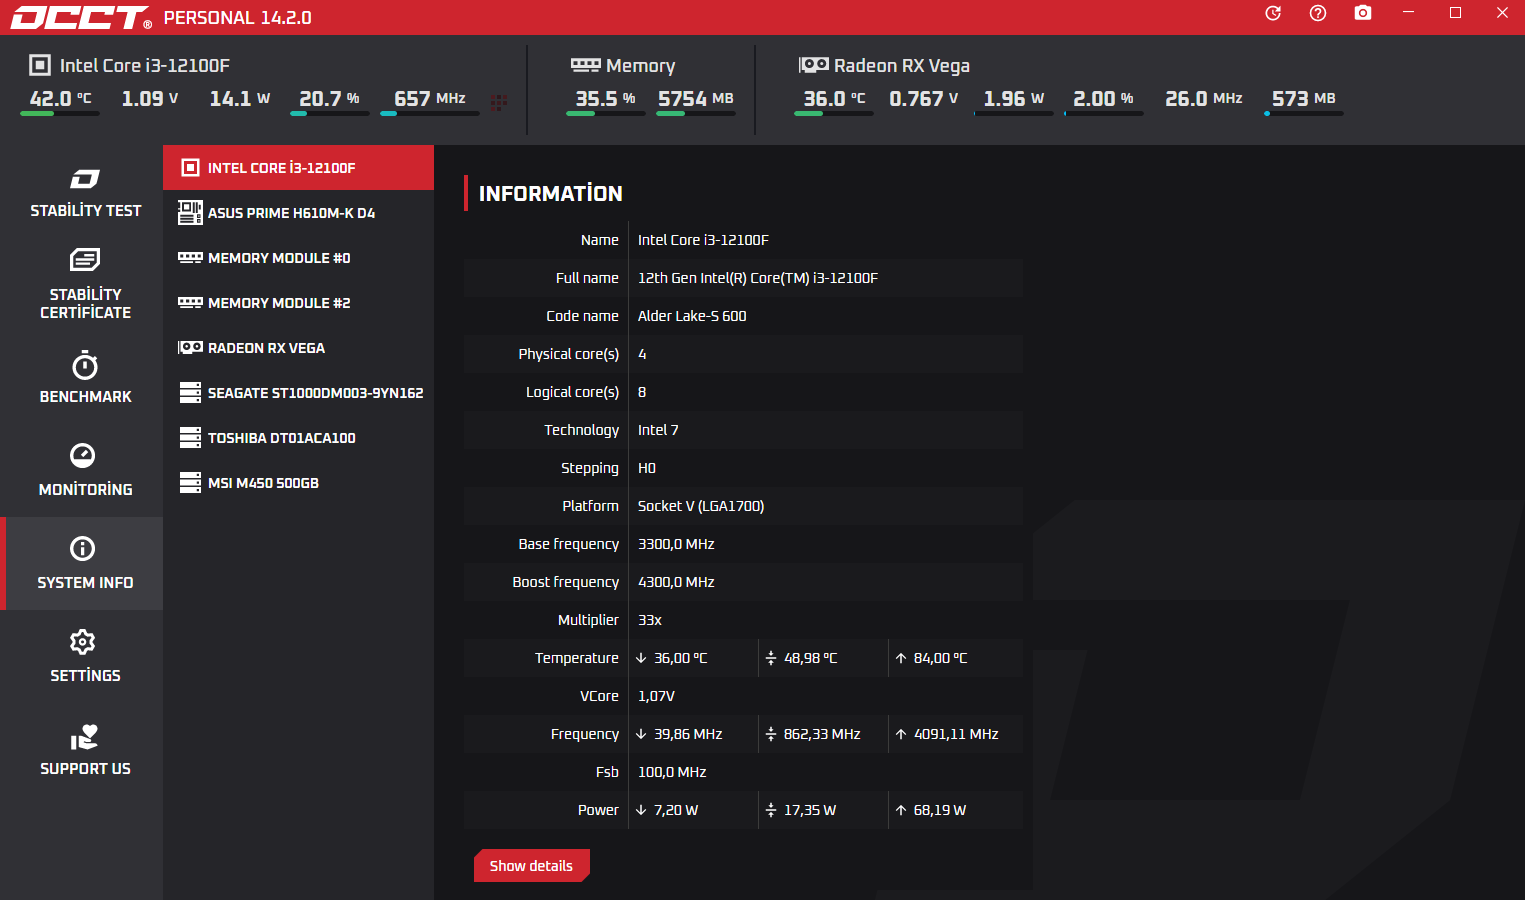The height and width of the screenshot is (900, 1525).
Task: Click the Toshiba drive icon
Action: [x=190, y=437]
